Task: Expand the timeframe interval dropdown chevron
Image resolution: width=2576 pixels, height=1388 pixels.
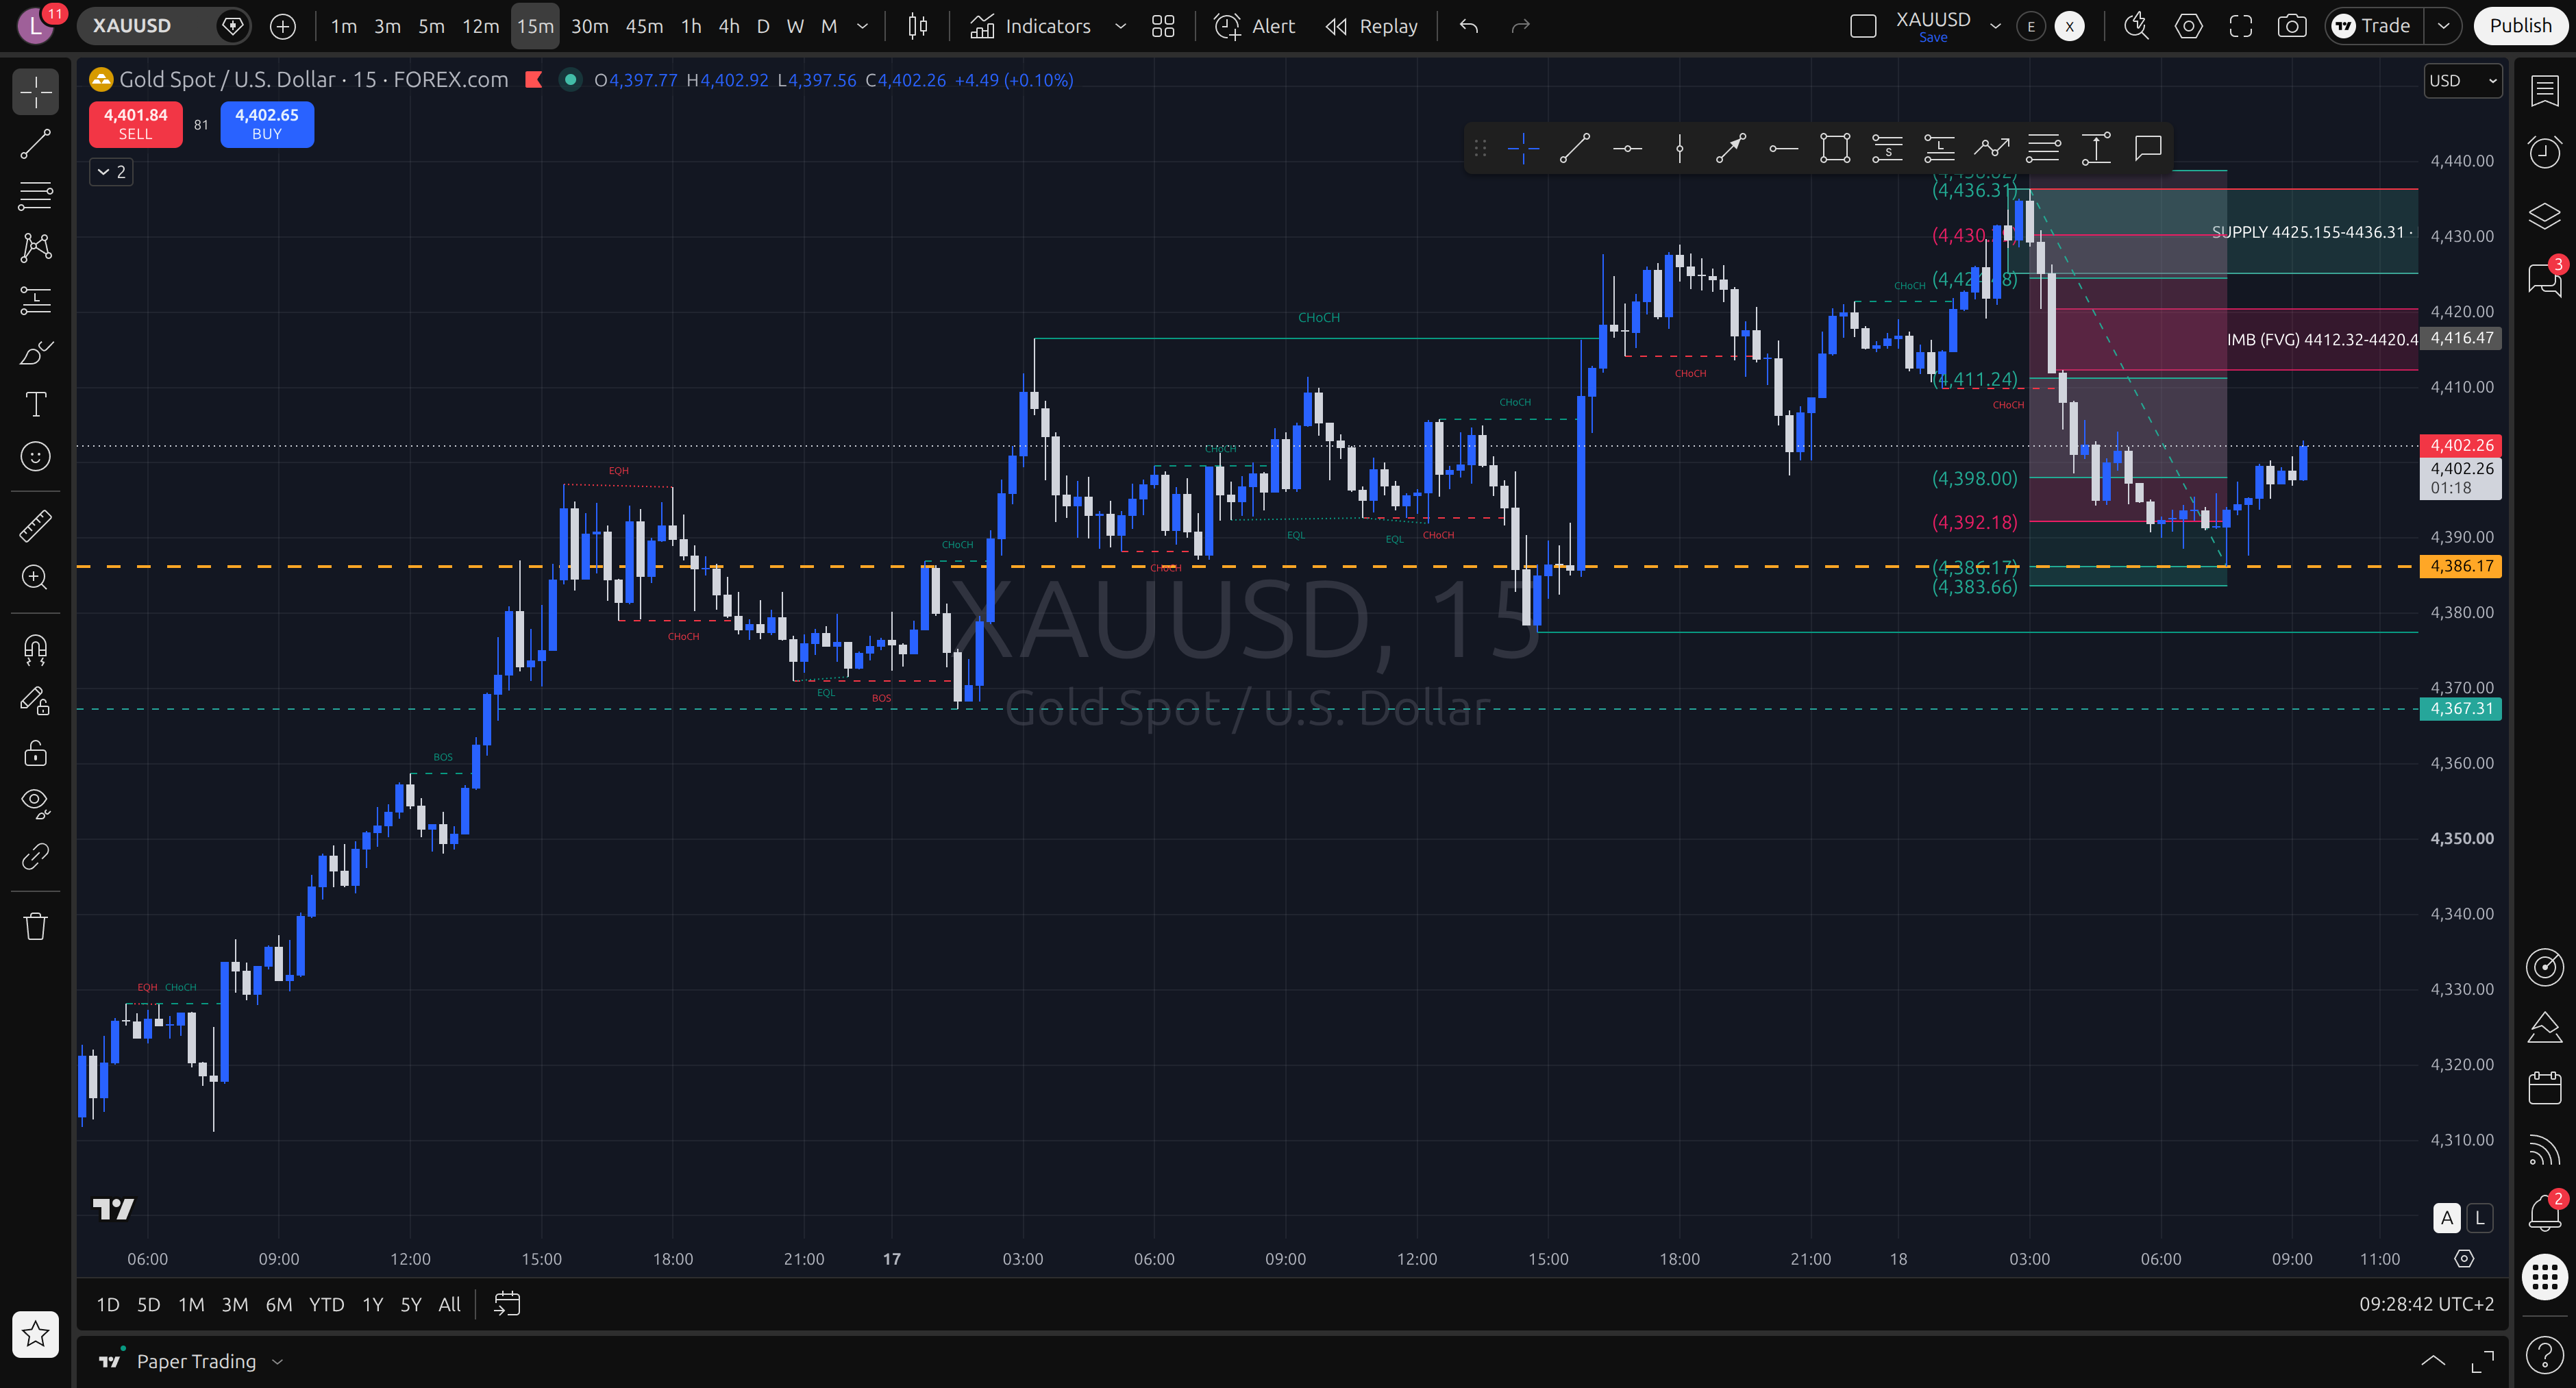Action: coord(862,26)
